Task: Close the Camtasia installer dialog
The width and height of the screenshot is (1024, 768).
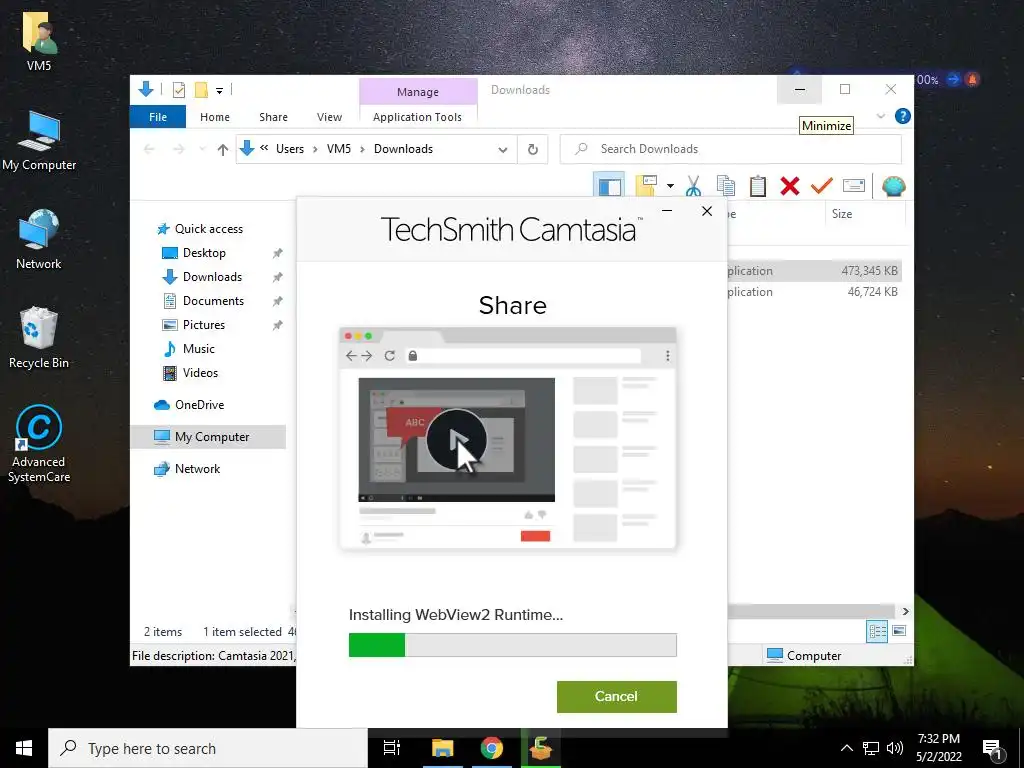Action: 707,211
